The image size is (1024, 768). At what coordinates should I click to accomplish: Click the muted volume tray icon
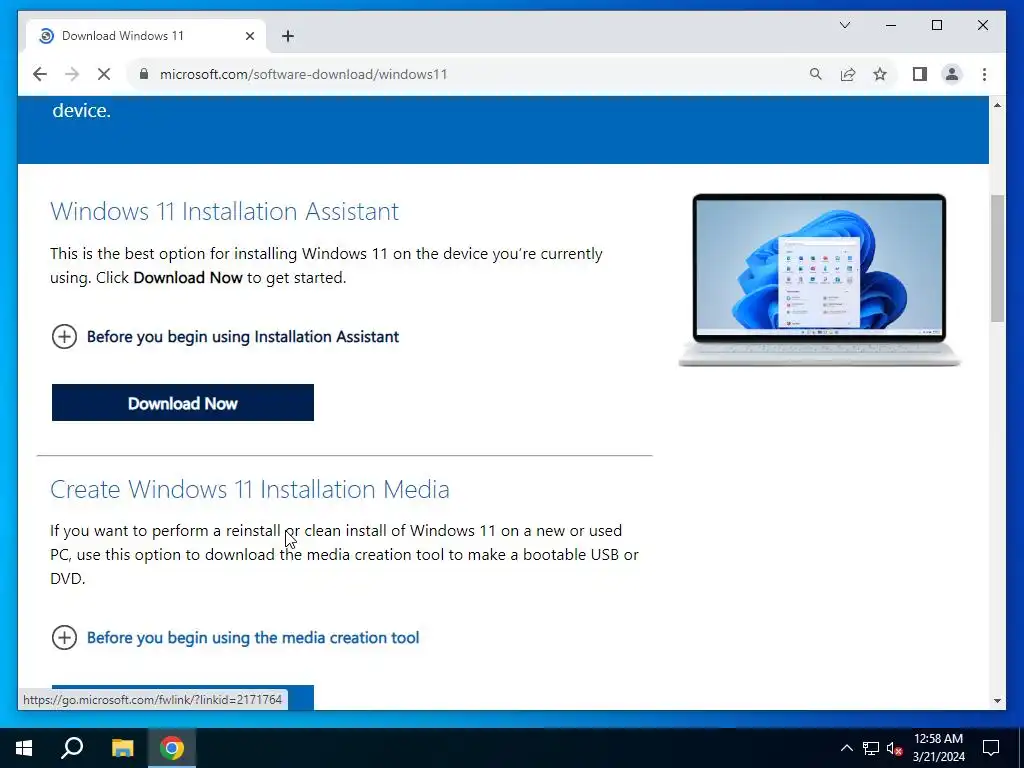894,748
